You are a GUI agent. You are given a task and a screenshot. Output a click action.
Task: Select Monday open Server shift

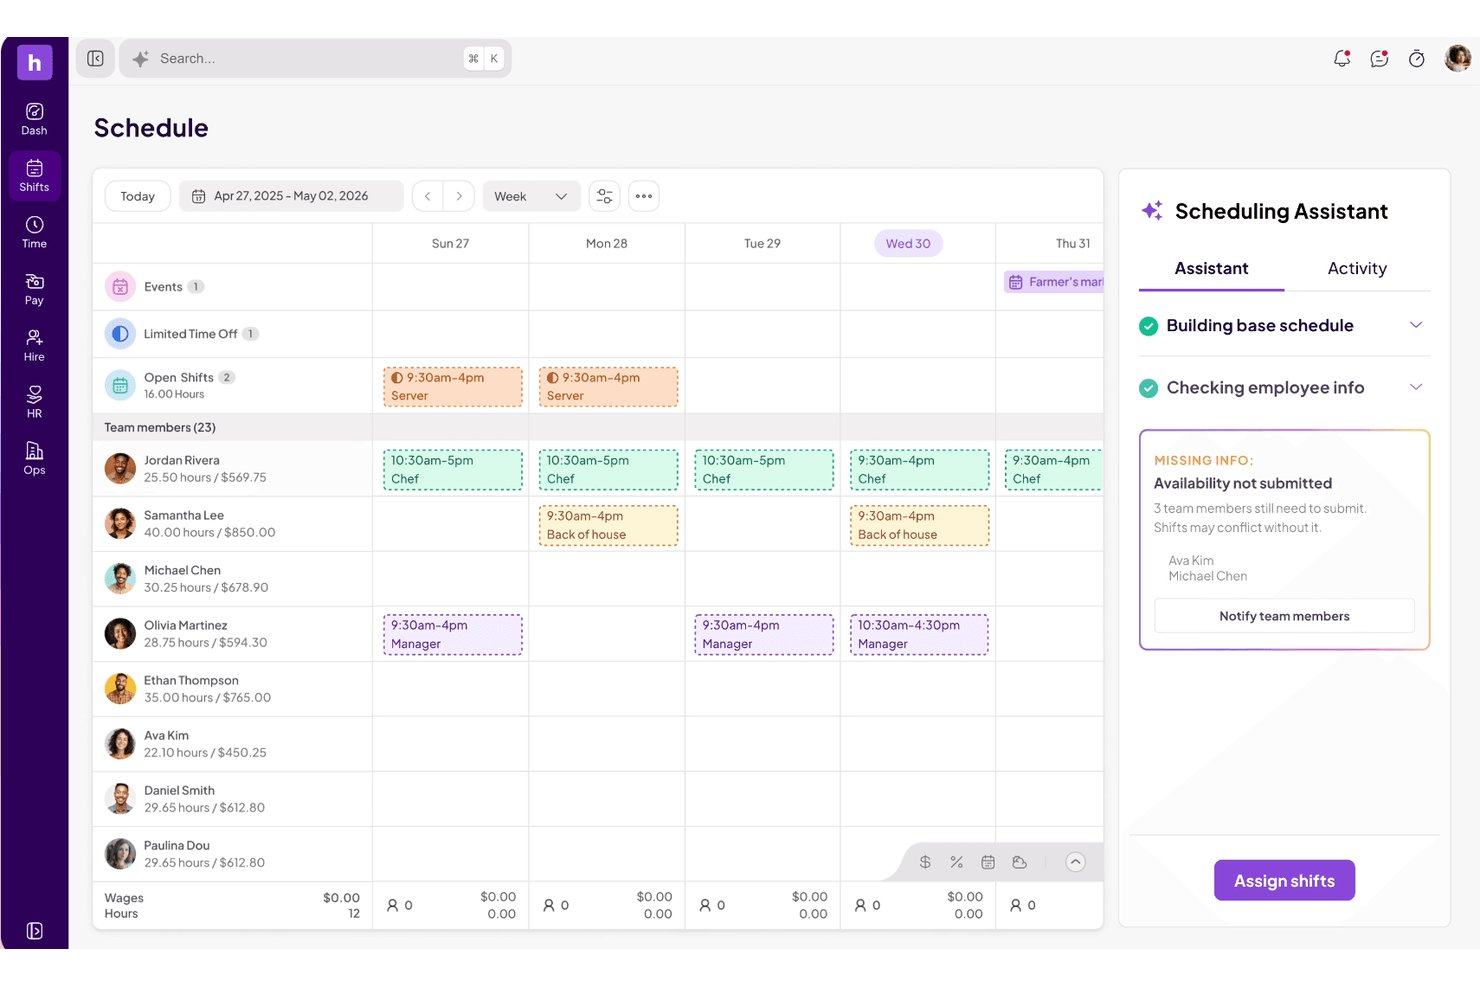[608, 387]
